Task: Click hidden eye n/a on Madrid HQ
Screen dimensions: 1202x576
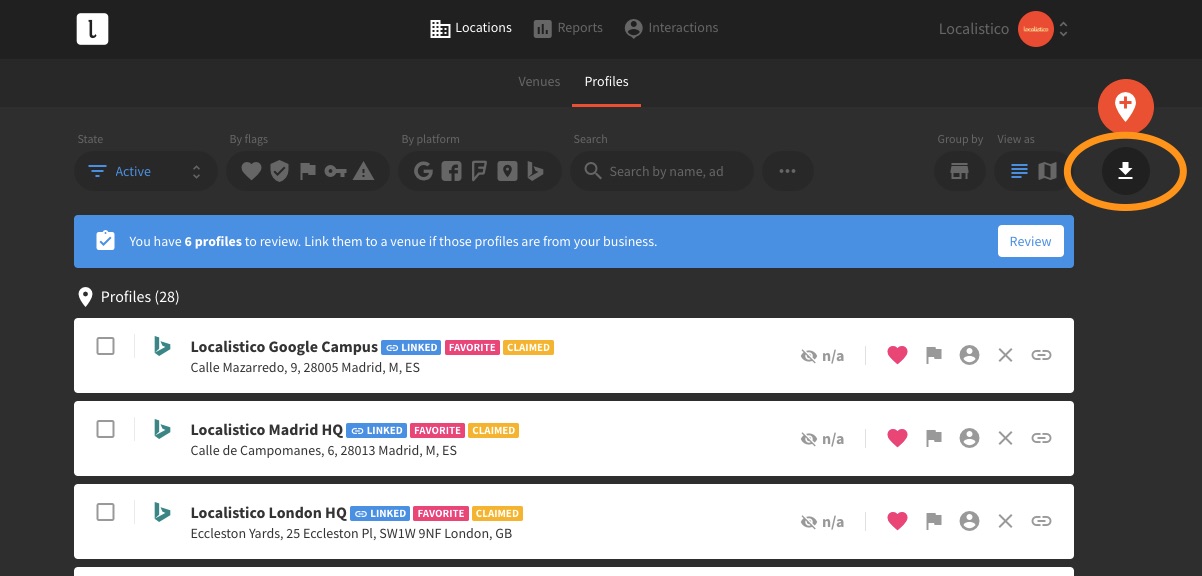Action: point(823,438)
